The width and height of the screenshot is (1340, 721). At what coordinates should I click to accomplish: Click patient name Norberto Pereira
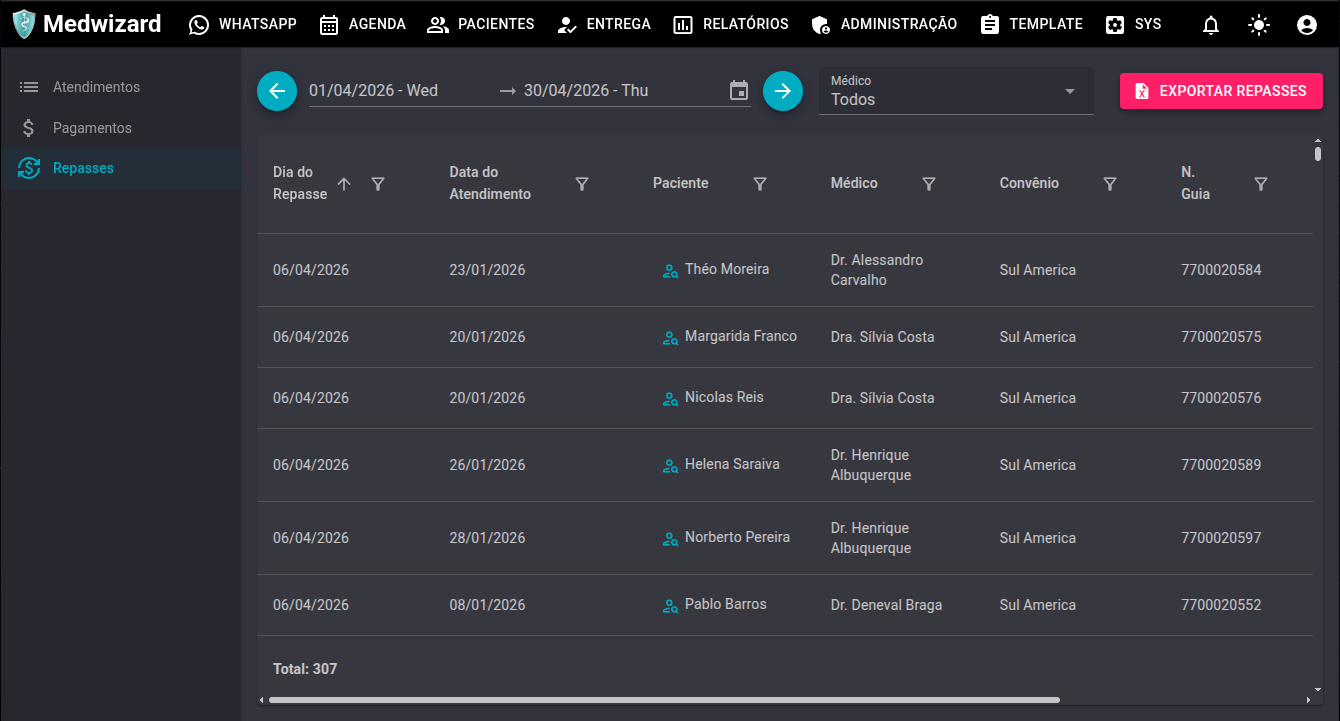point(737,537)
